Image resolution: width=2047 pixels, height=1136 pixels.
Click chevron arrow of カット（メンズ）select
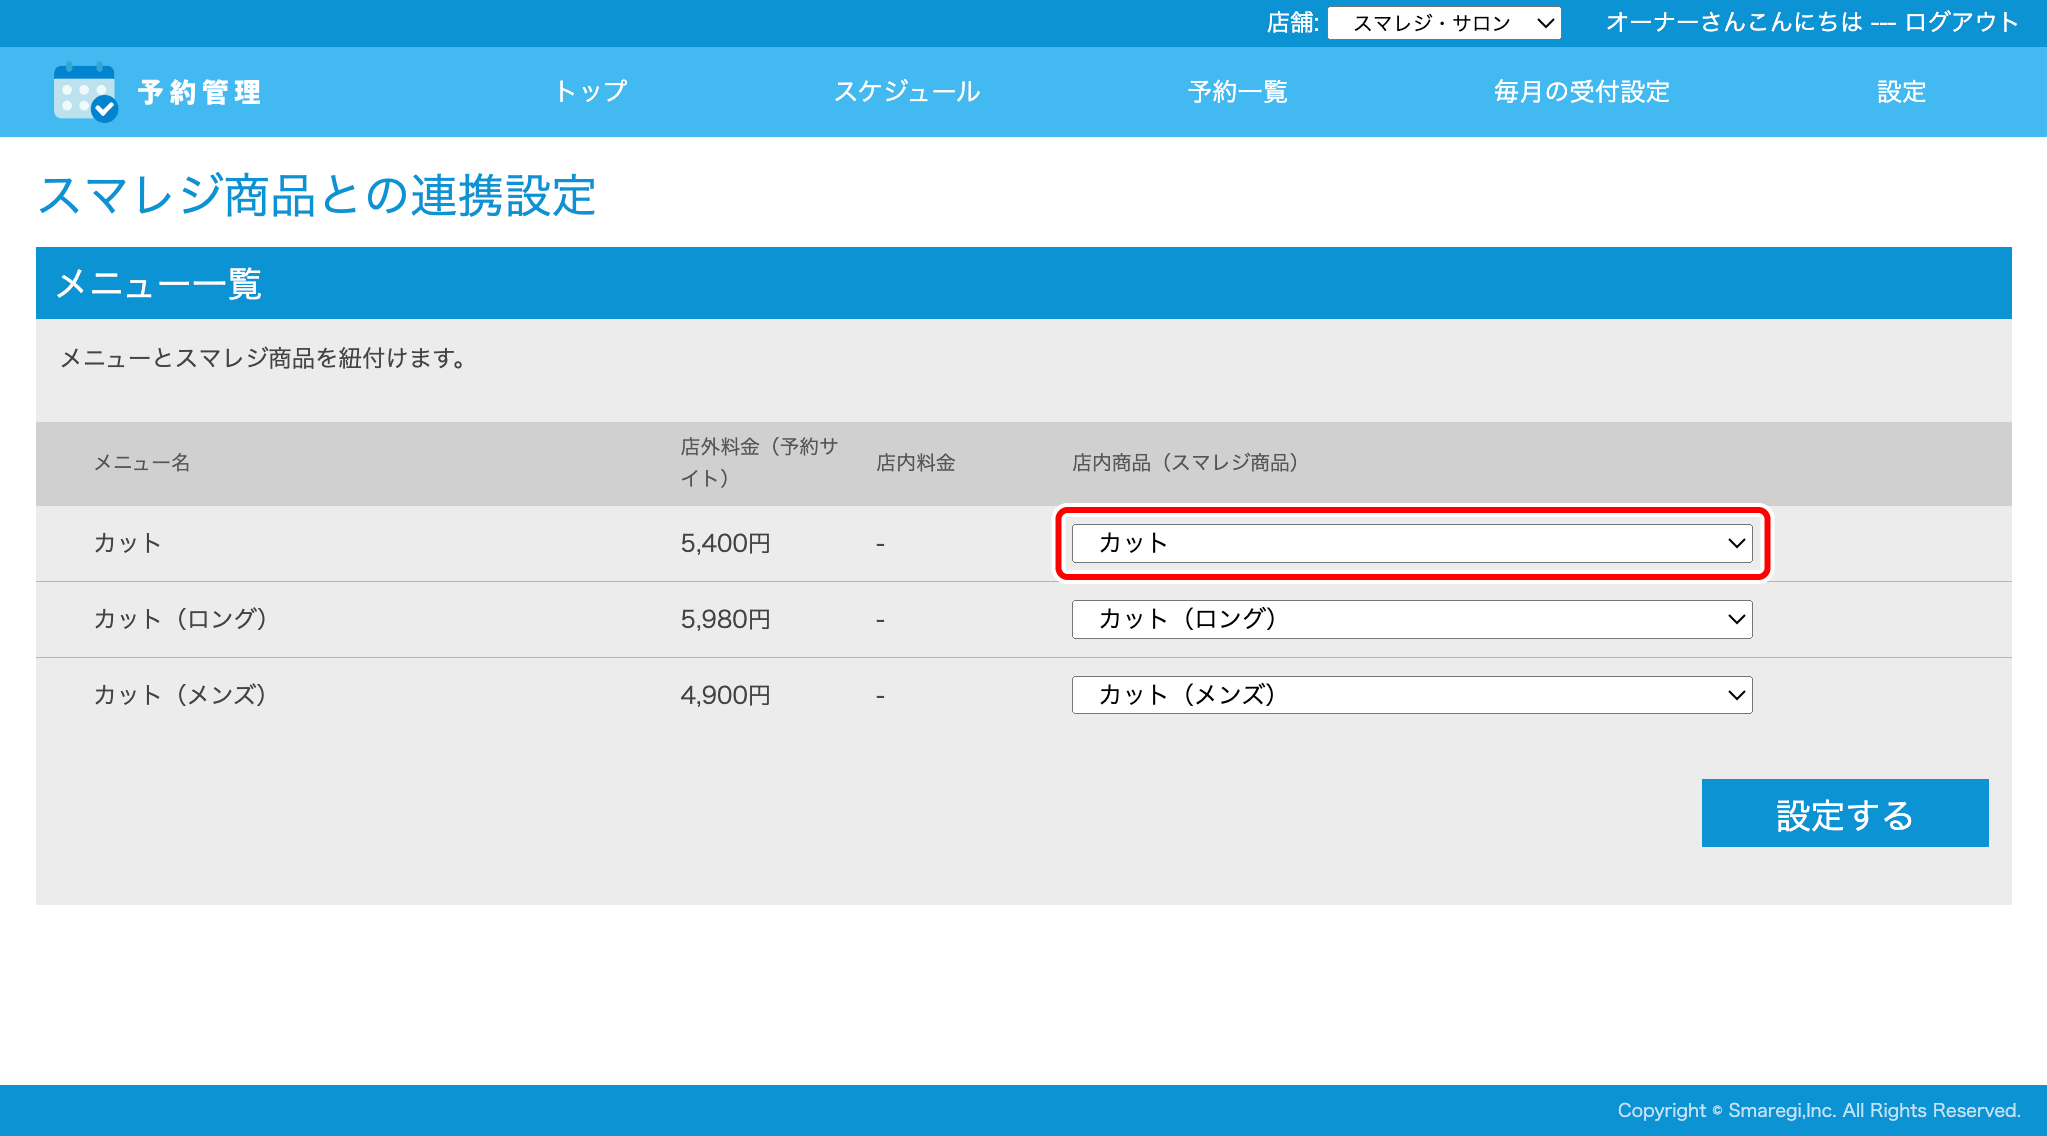[1736, 695]
